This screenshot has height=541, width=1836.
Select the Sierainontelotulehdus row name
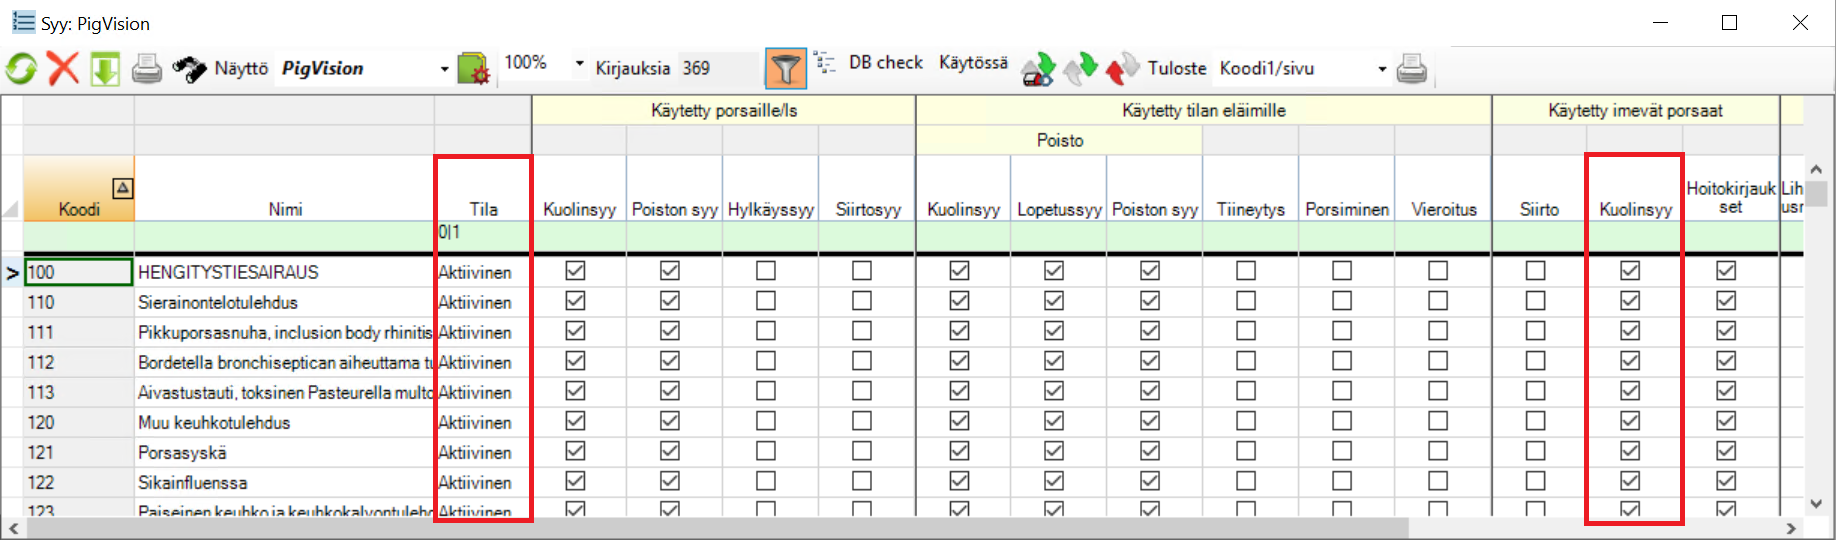[218, 302]
